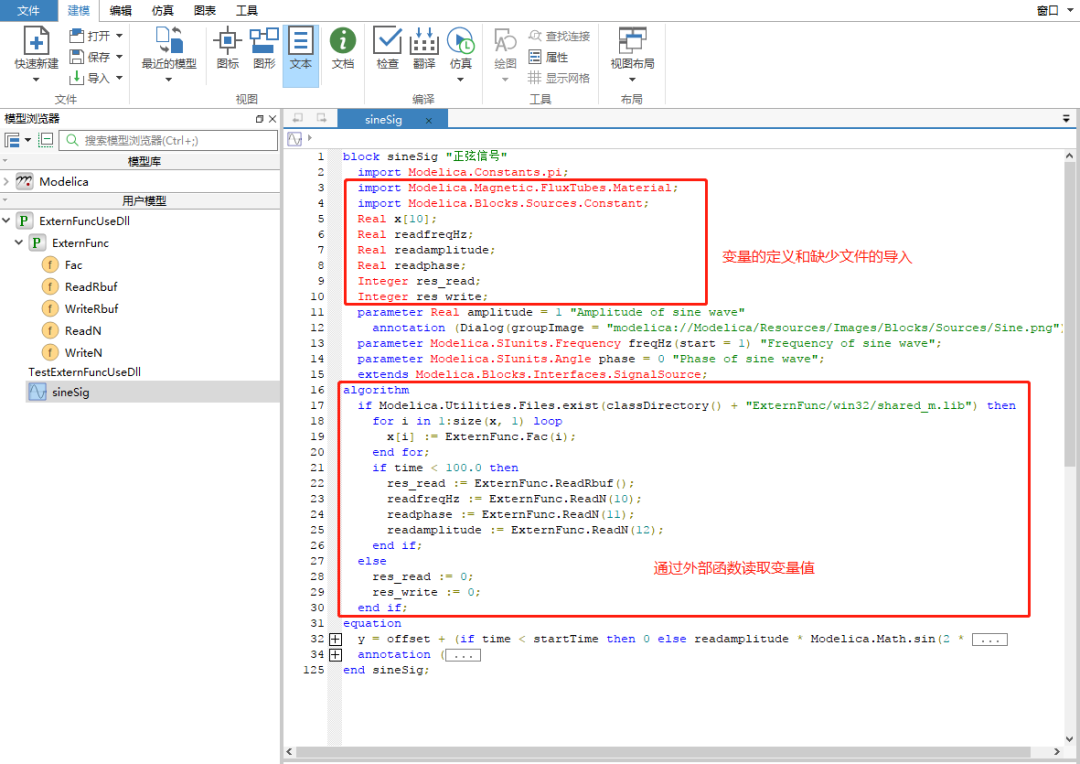Select the WriteN function item

(x=83, y=353)
